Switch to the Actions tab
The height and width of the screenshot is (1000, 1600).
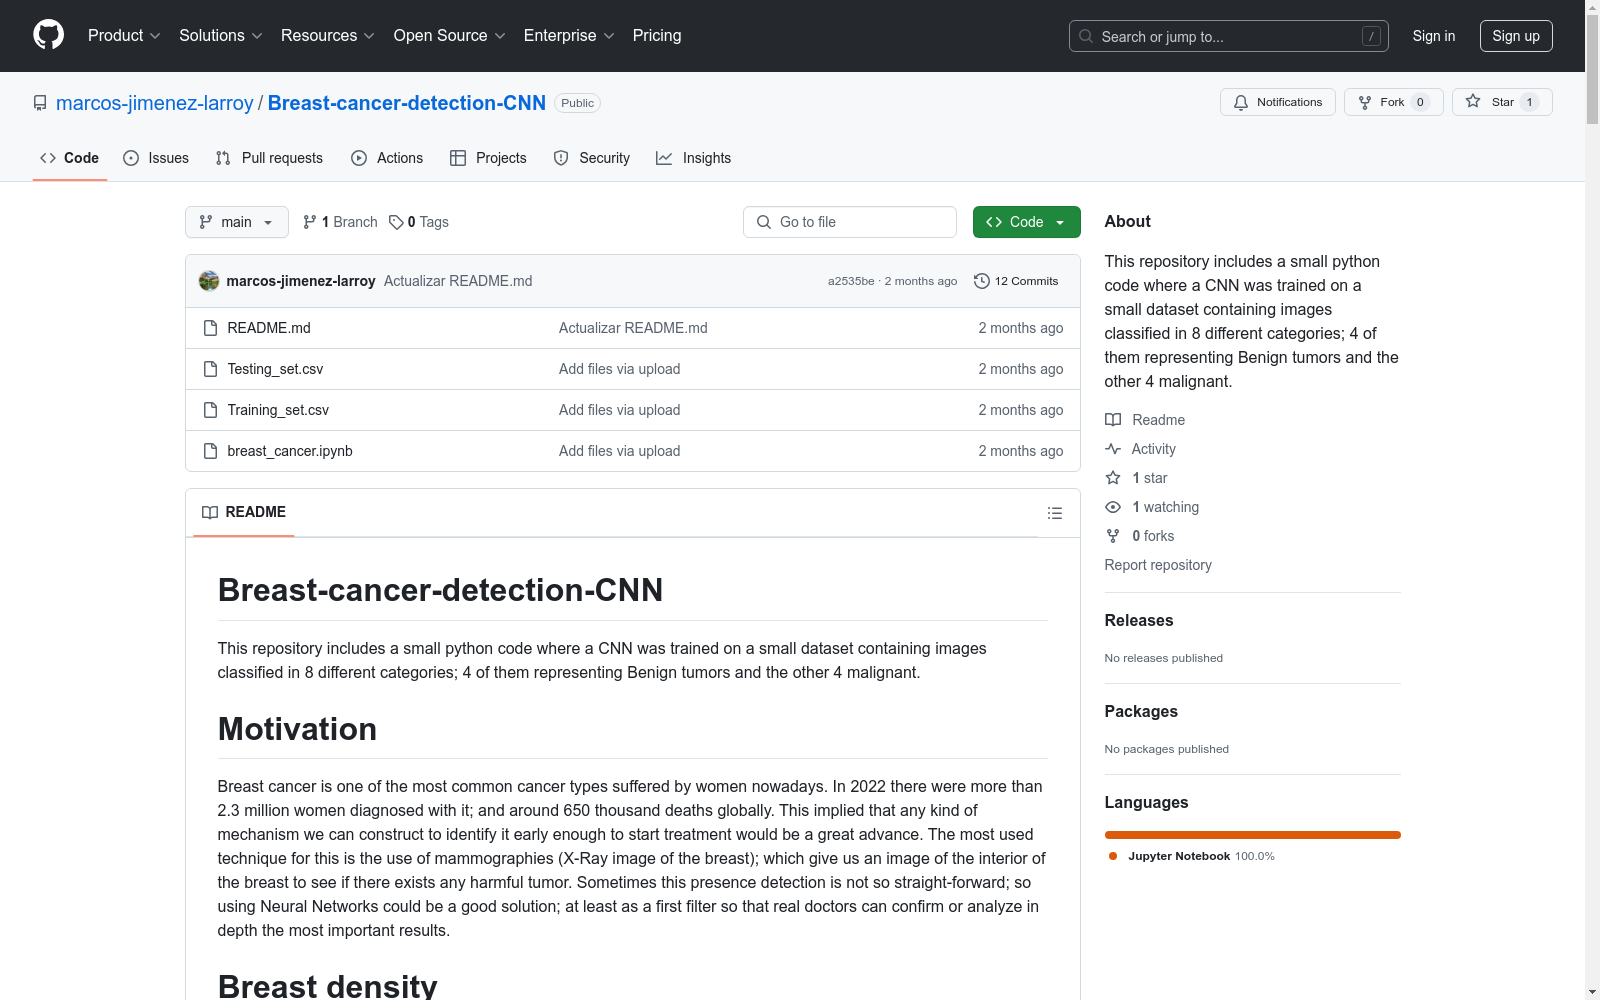tap(387, 158)
